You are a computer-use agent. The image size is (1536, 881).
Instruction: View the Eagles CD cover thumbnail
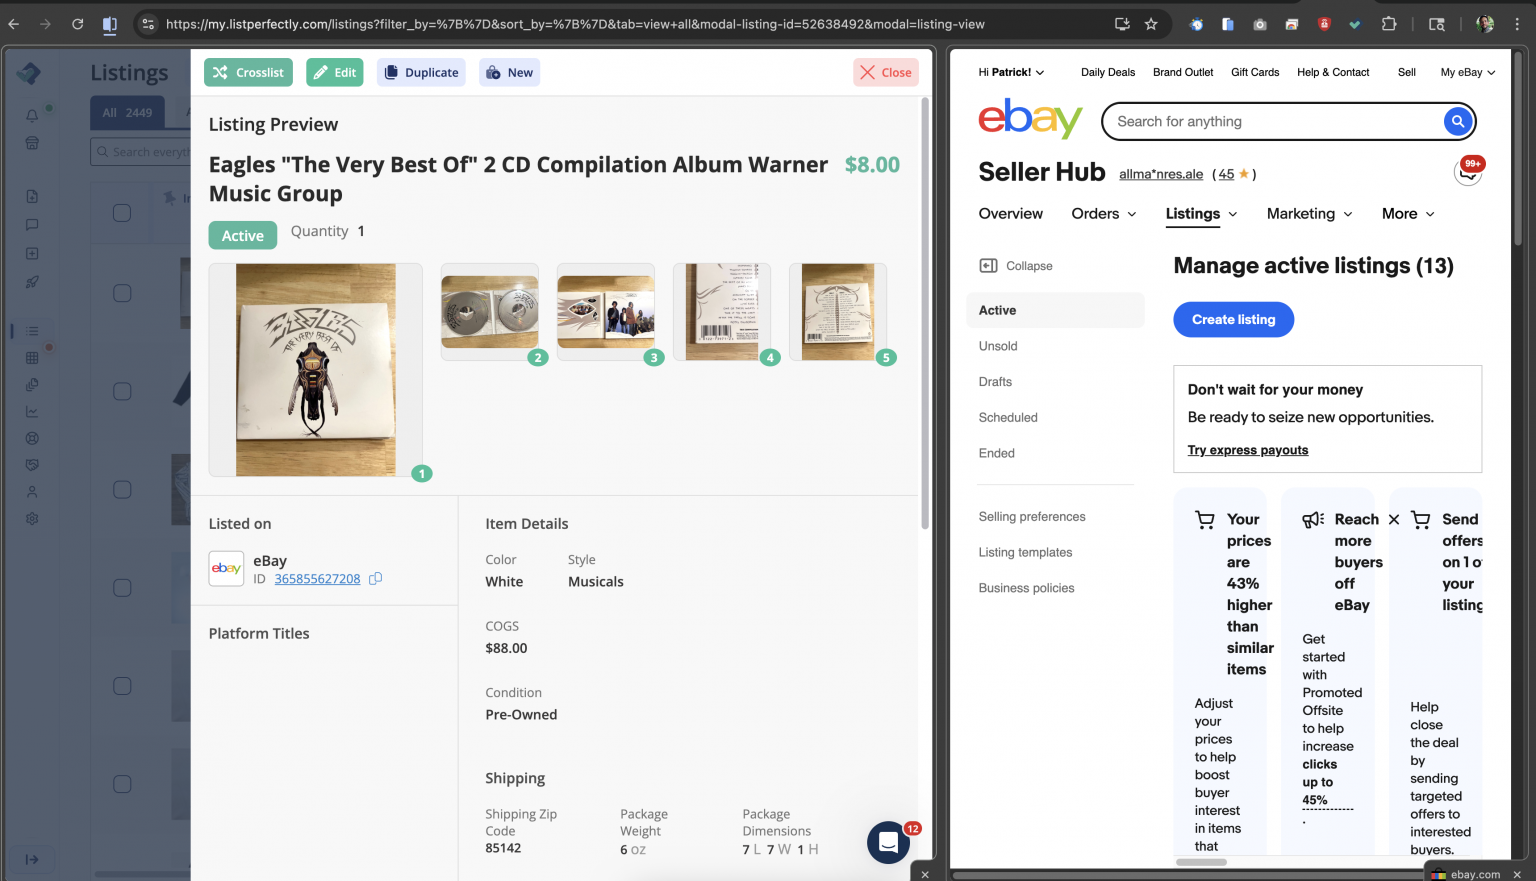(x=315, y=370)
